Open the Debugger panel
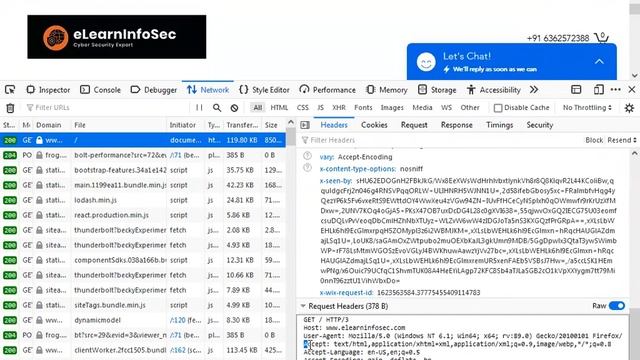This screenshot has width=640, height=360. tap(153, 90)
